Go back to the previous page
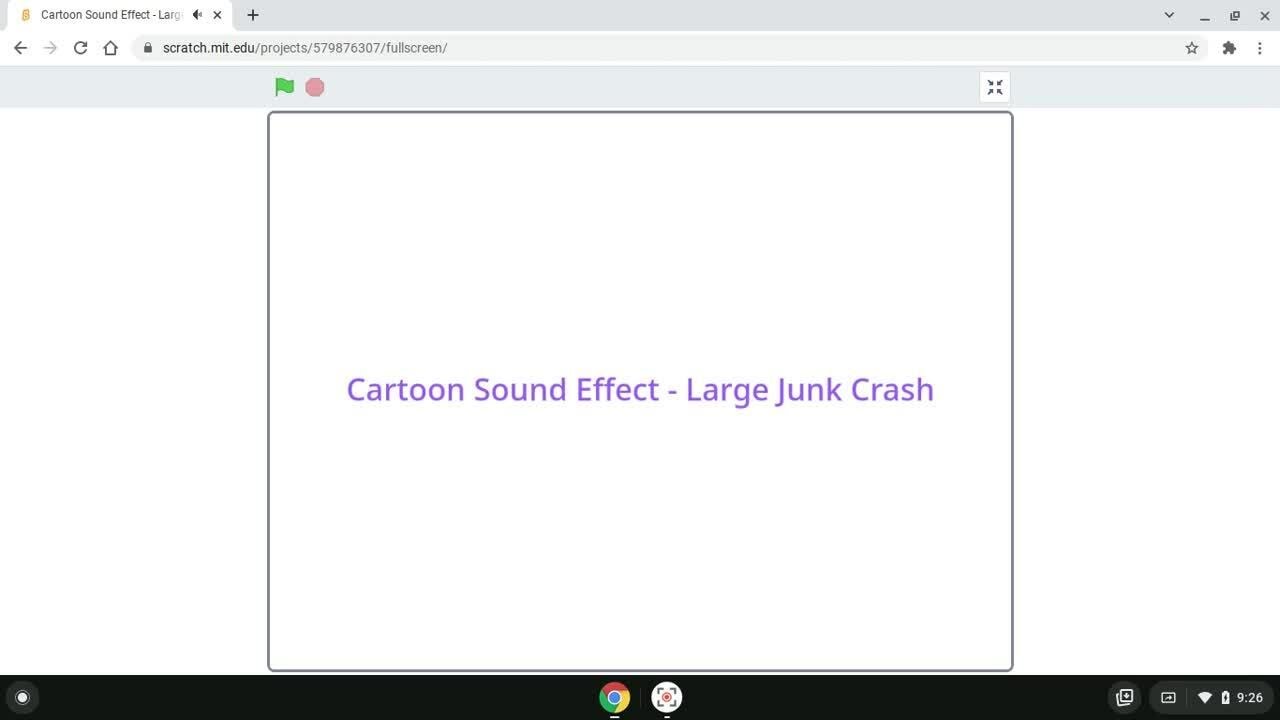This screenshot has width=1280, height=720. [x=20, y=48]
